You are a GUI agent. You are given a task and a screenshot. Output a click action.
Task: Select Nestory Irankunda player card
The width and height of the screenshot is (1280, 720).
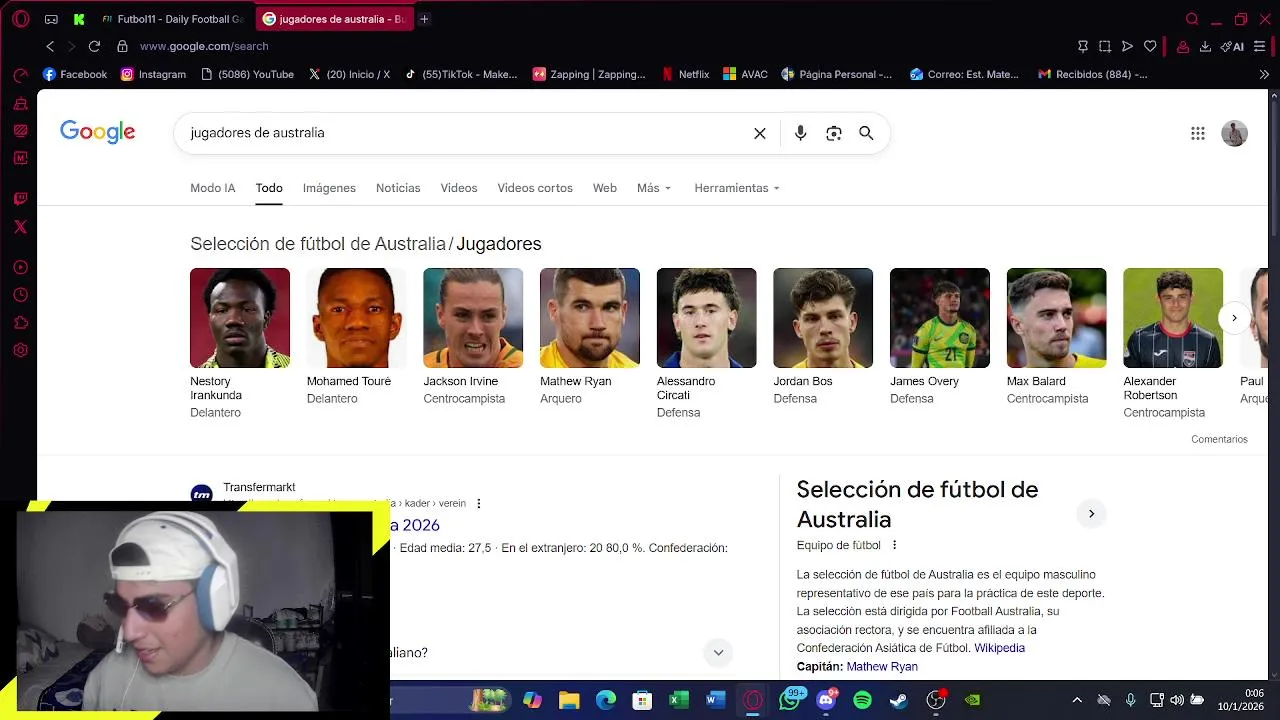[240, 343]
